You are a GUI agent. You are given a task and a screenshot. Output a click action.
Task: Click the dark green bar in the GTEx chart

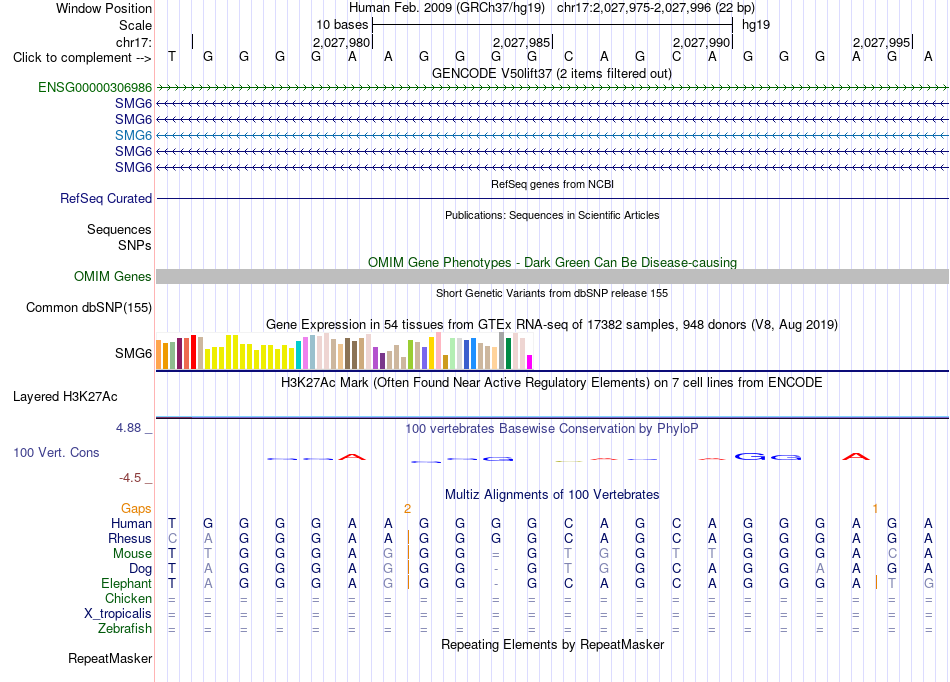[x=508, y=354]
